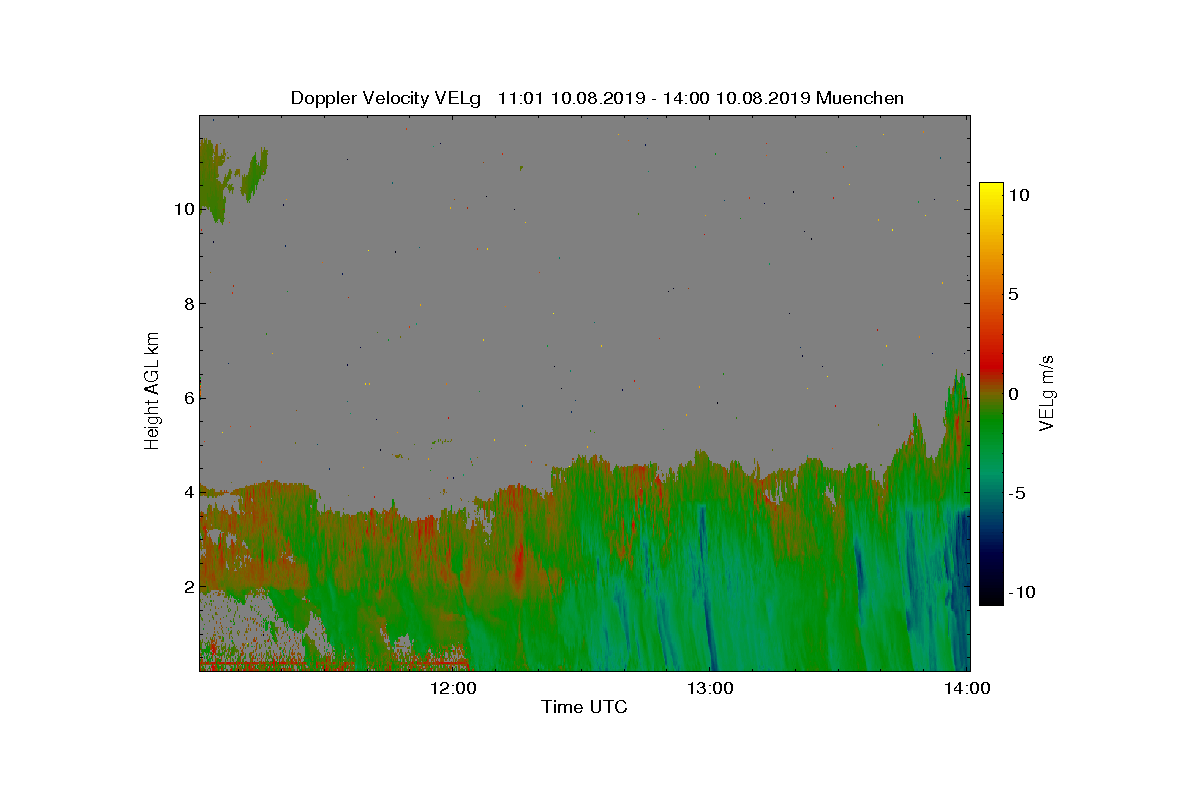Click the colorbar tick label -10
The height and width of the screenshot is (800, 1200).
point(1021,592)
